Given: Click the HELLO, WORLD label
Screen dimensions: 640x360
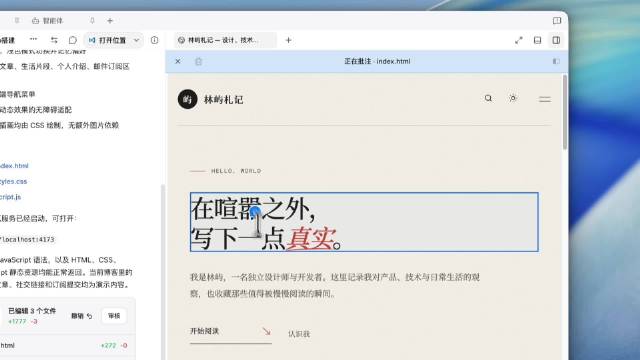Looking at the screenshot, I should [236, 171].
